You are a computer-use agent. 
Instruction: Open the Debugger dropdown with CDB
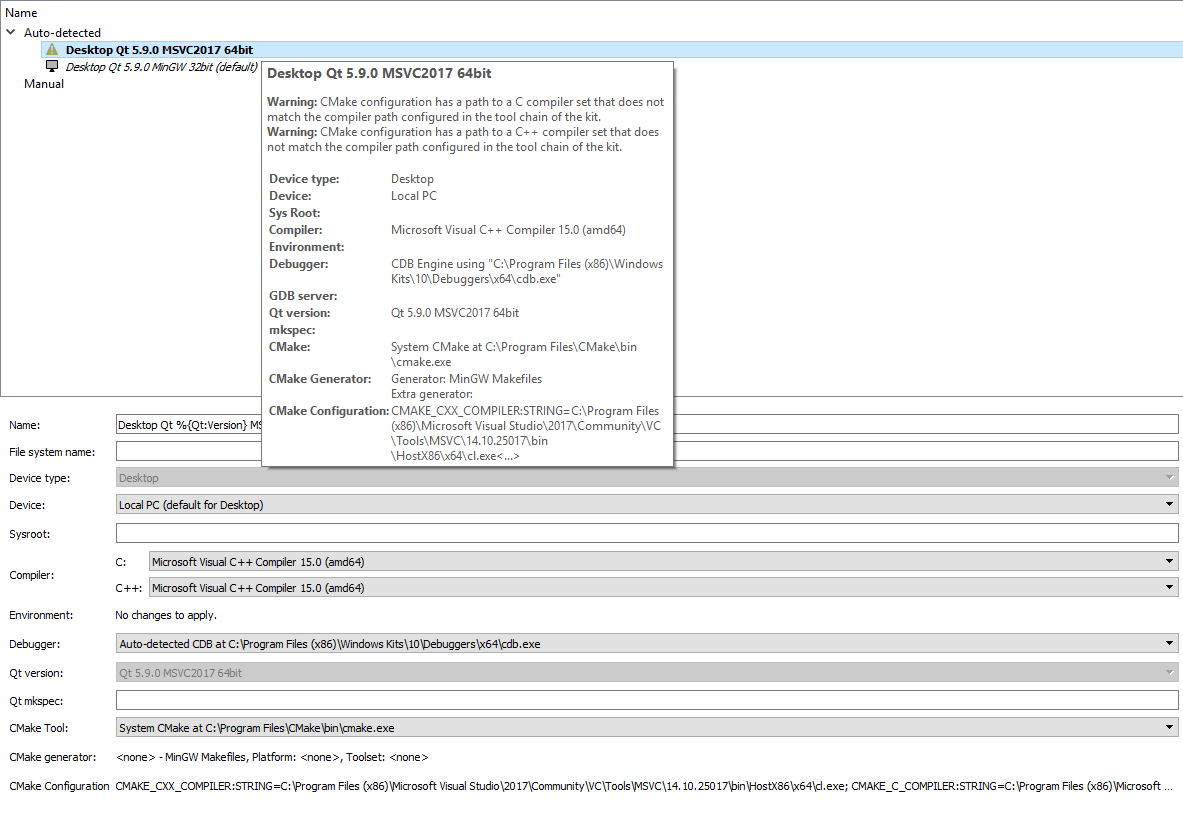647,644
